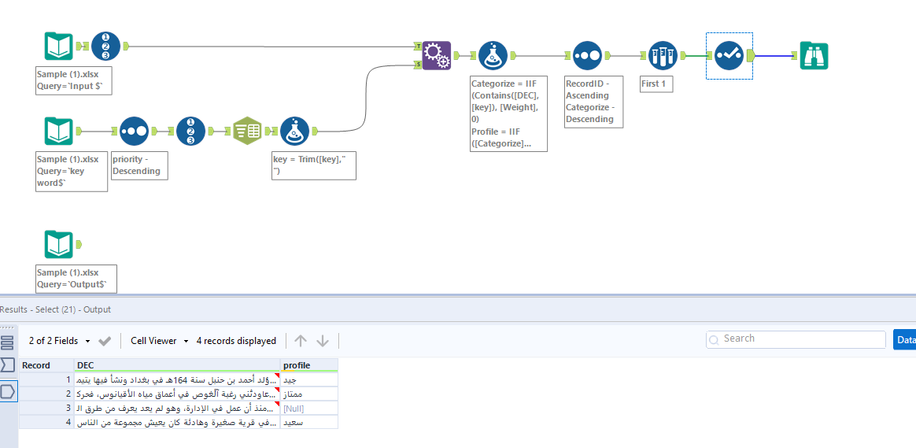The image size is (916, 448).
Task: Click the Messages list icon in Results sidebar
Action: tap(7, 343)
